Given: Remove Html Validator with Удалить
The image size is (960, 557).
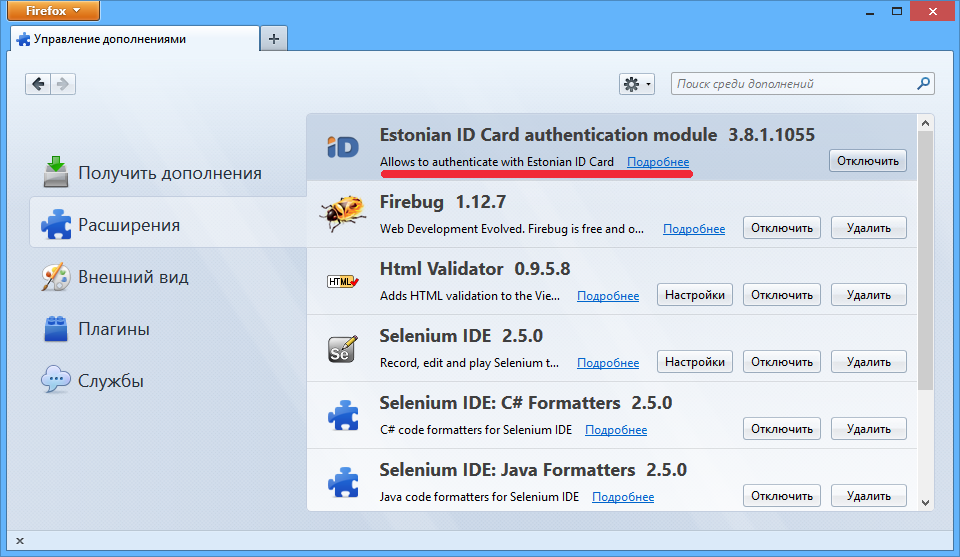Looking at the screenshot, I should [x=868, y=295].
